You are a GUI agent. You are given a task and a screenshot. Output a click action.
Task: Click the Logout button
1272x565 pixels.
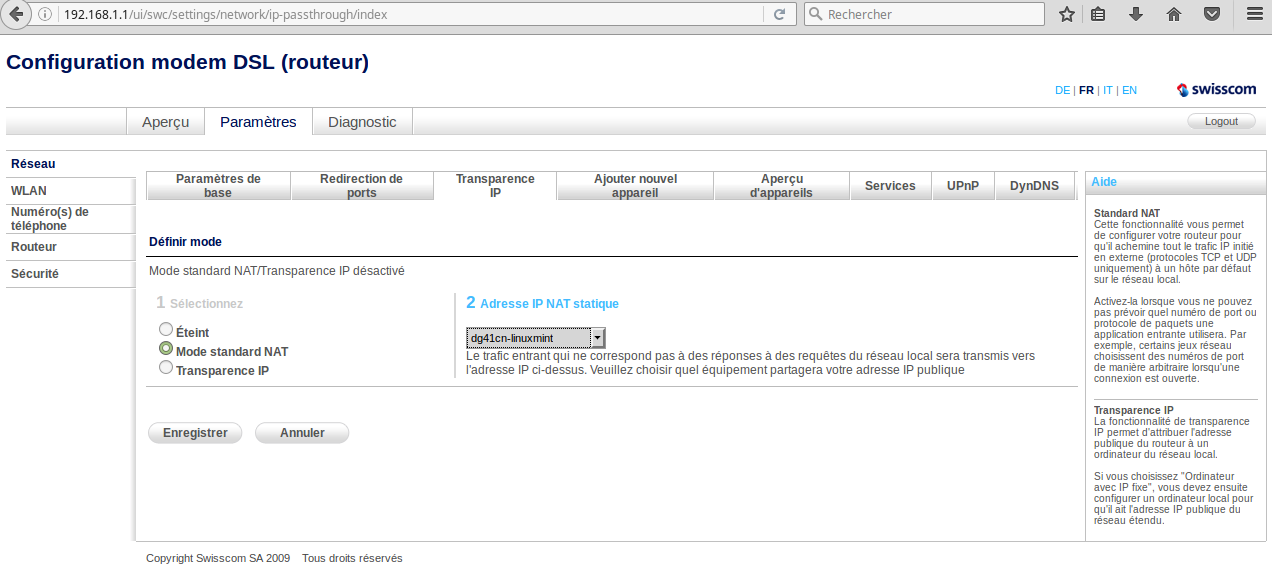1221,121
